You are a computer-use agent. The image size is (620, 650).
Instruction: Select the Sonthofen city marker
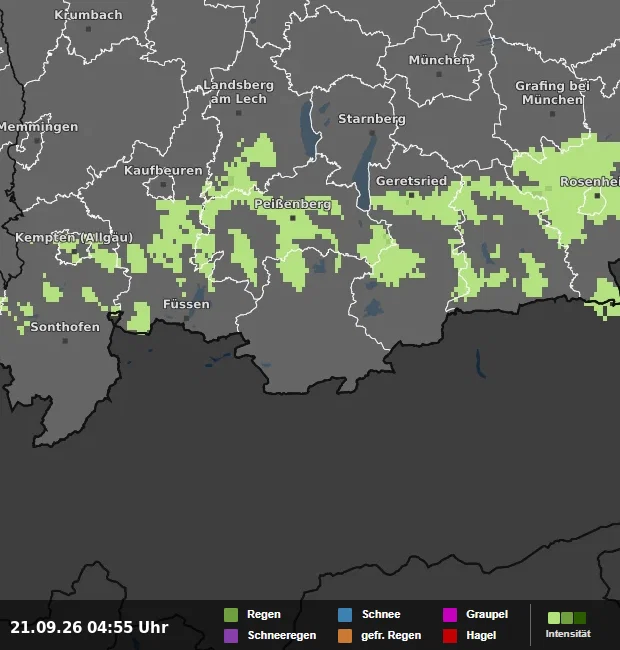65,341
